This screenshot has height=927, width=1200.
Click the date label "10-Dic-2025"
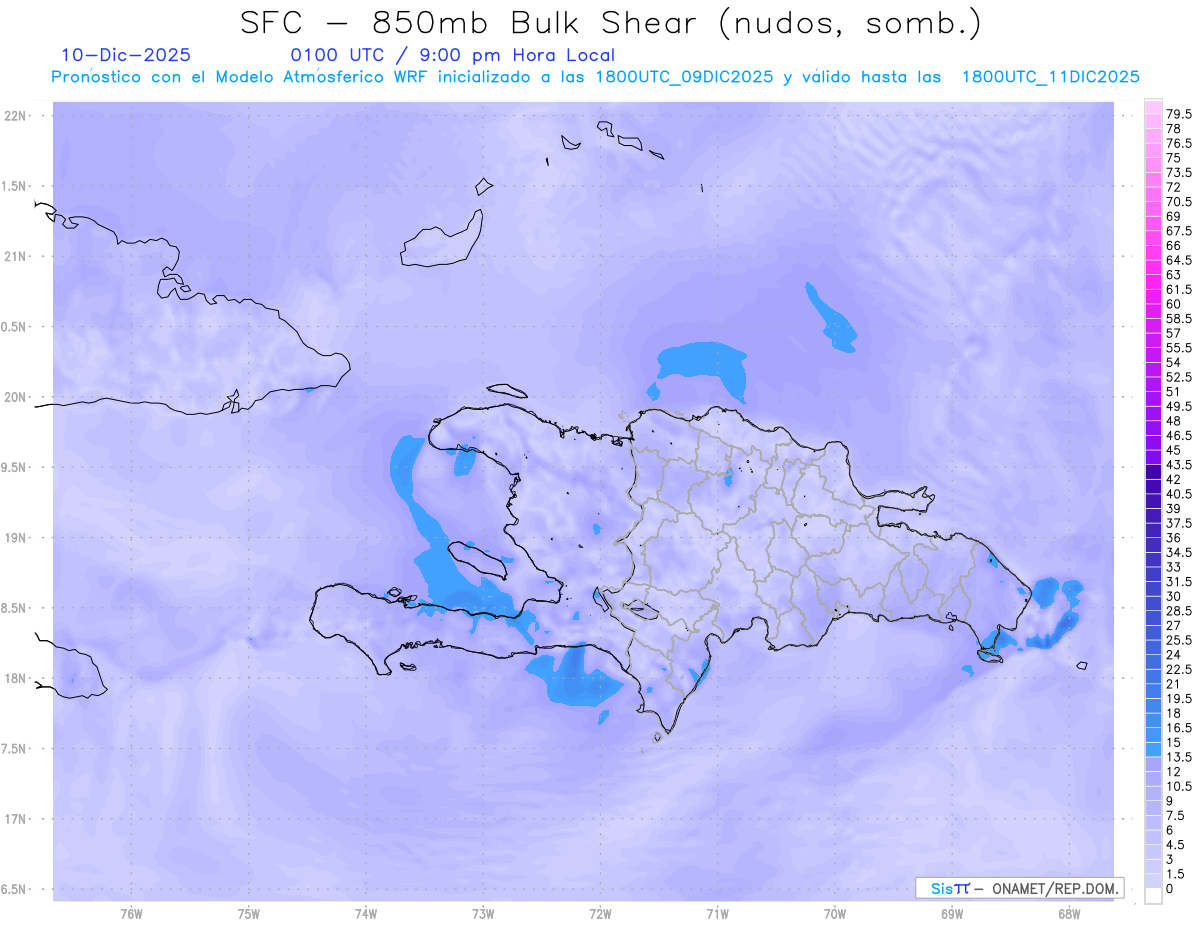pos(125,55)
